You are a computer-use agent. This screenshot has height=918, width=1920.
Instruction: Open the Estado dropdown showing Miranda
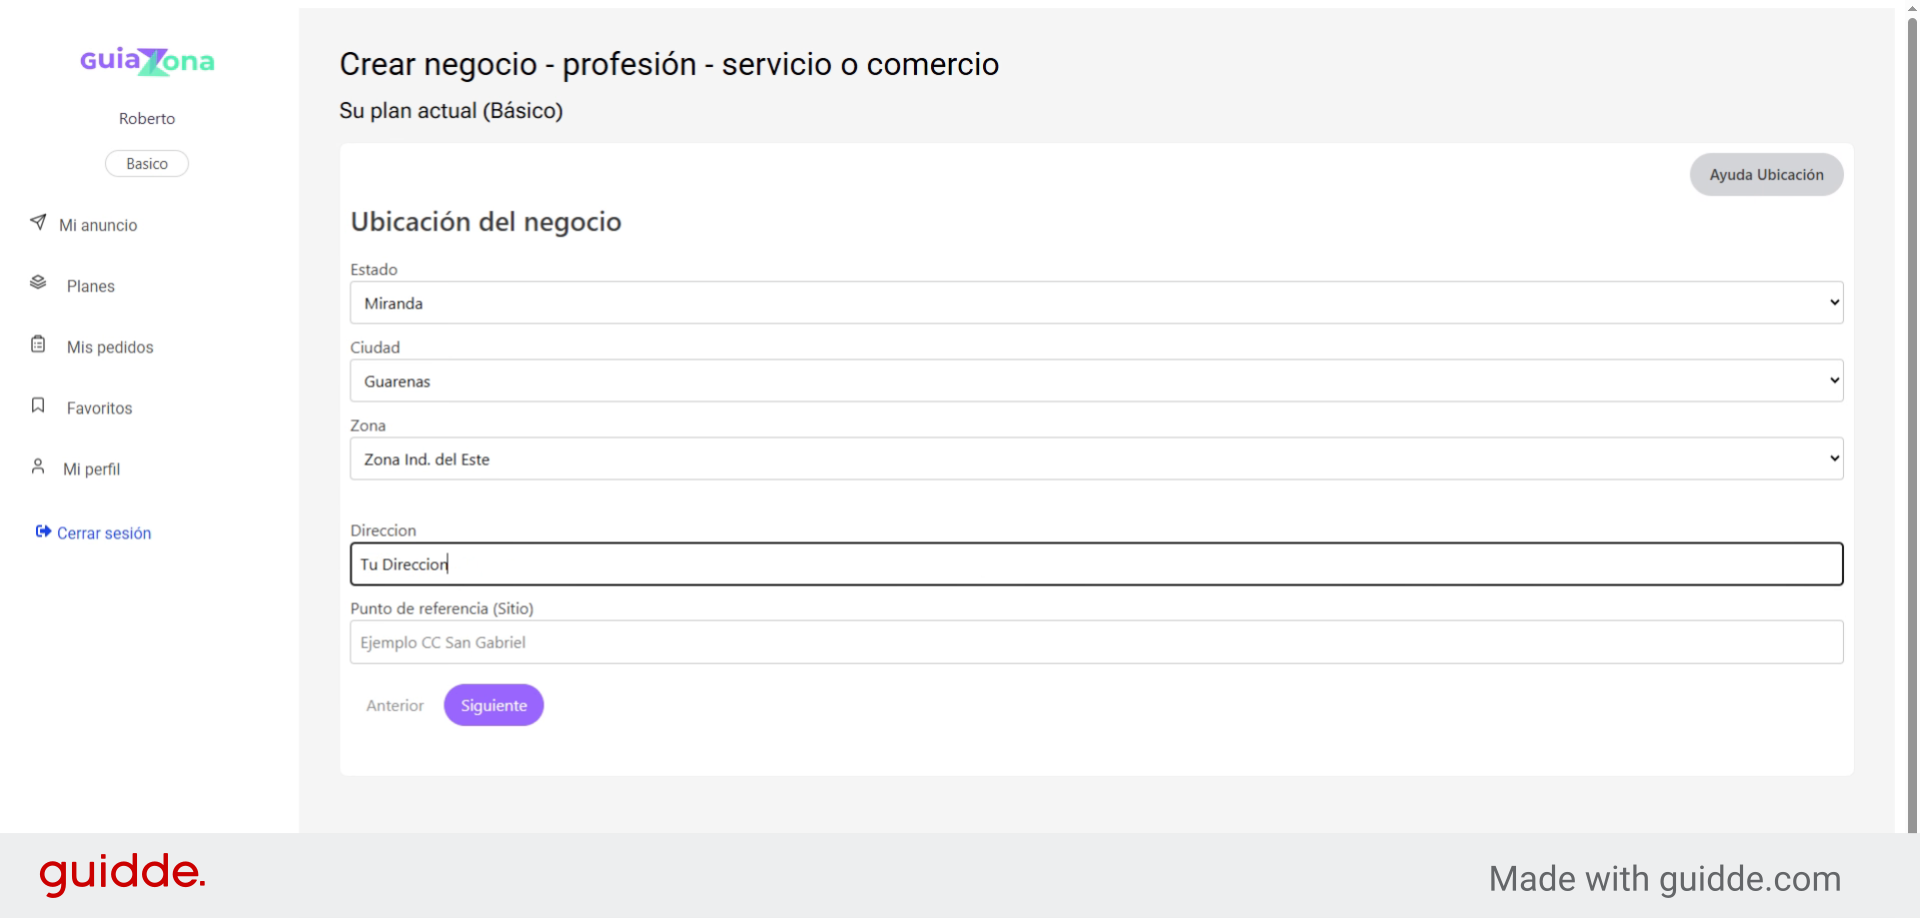[x=1096, y=302]
